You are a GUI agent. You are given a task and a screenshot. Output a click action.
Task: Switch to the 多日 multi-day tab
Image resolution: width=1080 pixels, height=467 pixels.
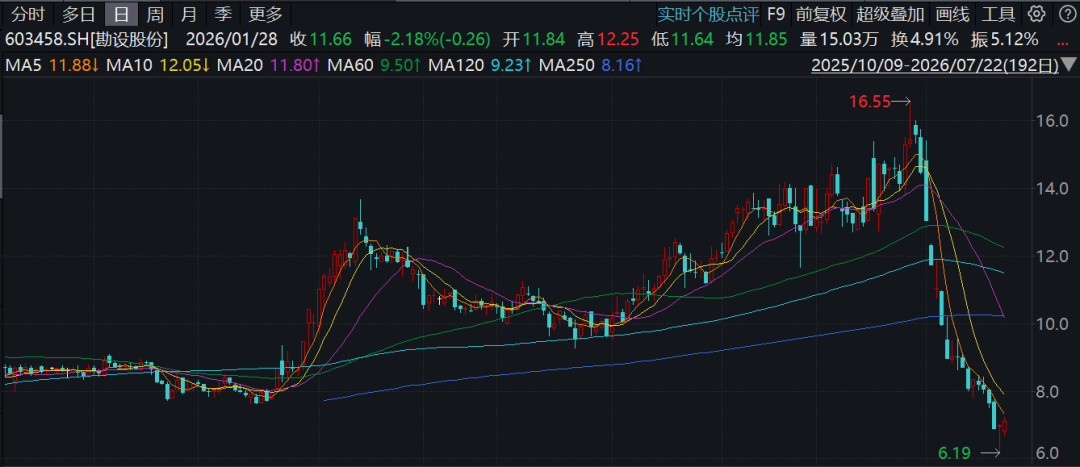(78, 13)
